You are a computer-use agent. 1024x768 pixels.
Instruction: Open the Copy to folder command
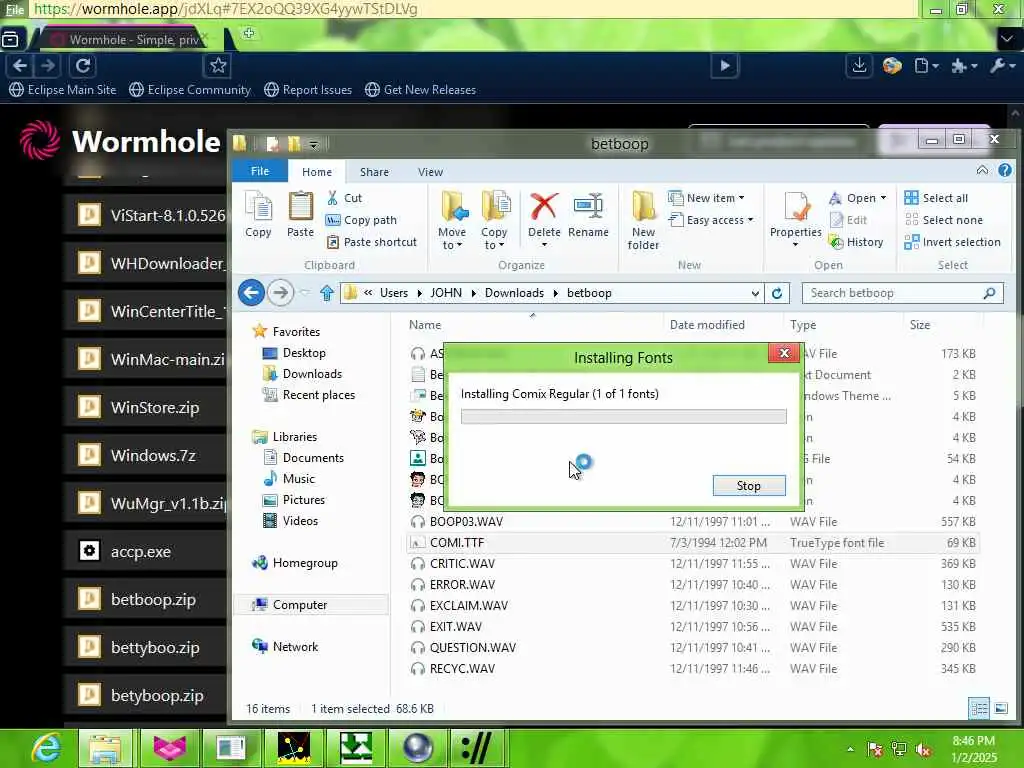coord(494,220)
